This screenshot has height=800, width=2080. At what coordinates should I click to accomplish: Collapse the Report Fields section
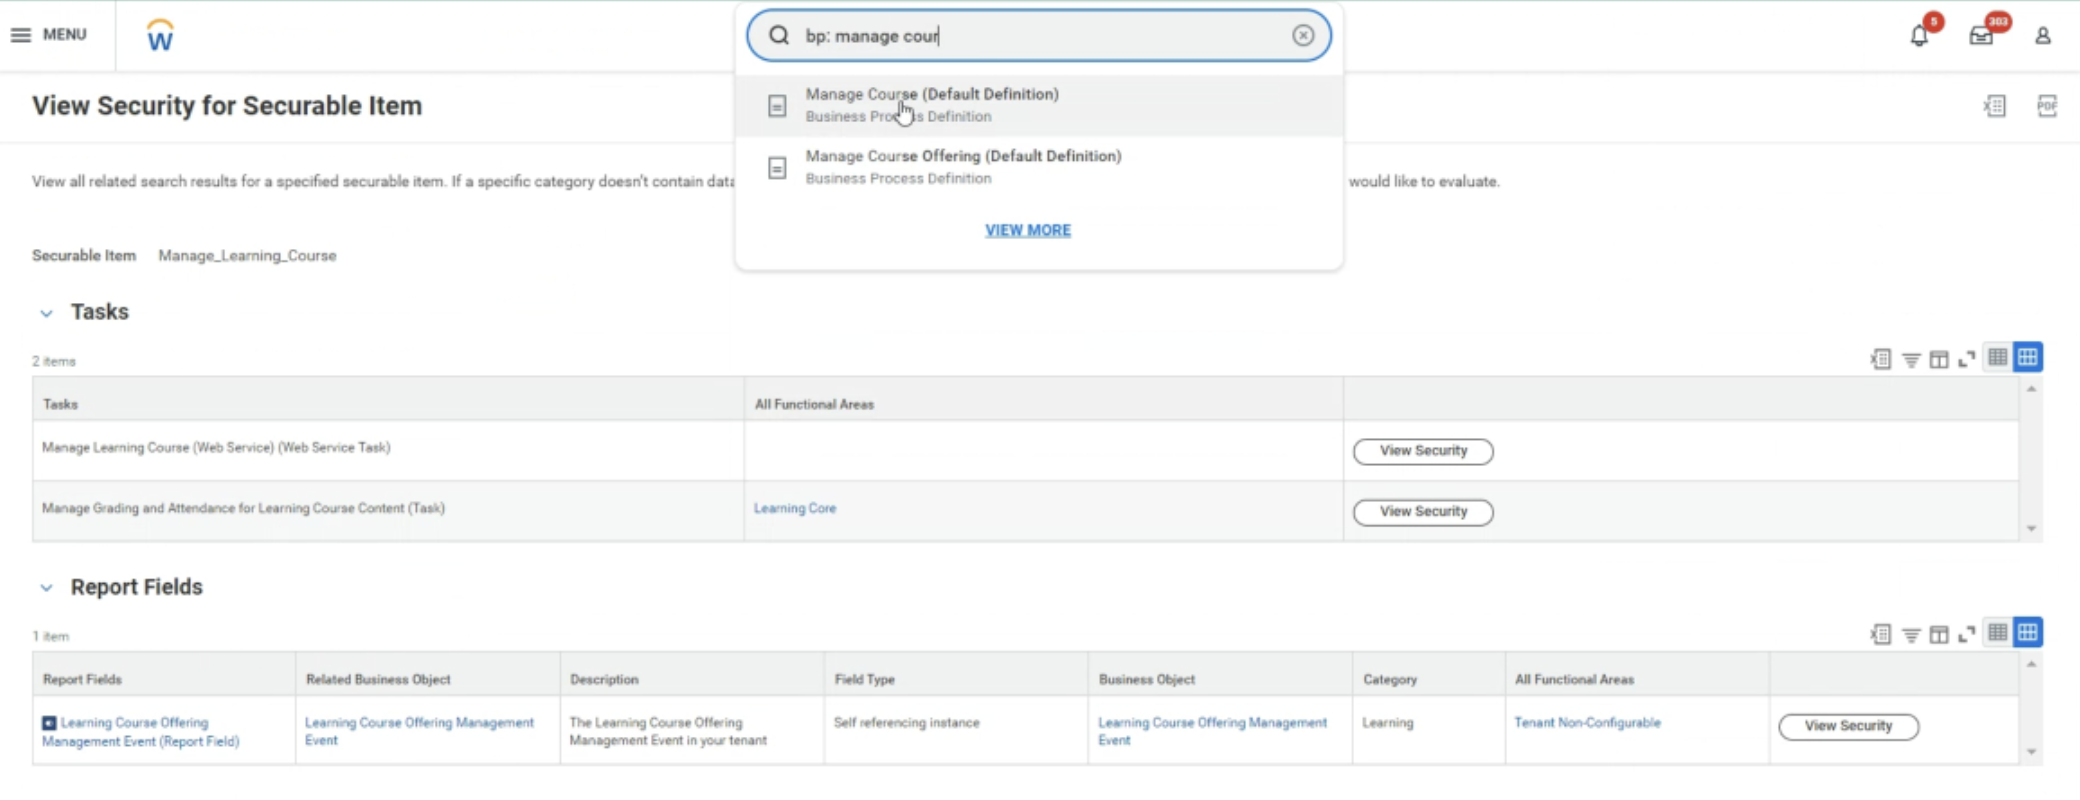(46, 588)
